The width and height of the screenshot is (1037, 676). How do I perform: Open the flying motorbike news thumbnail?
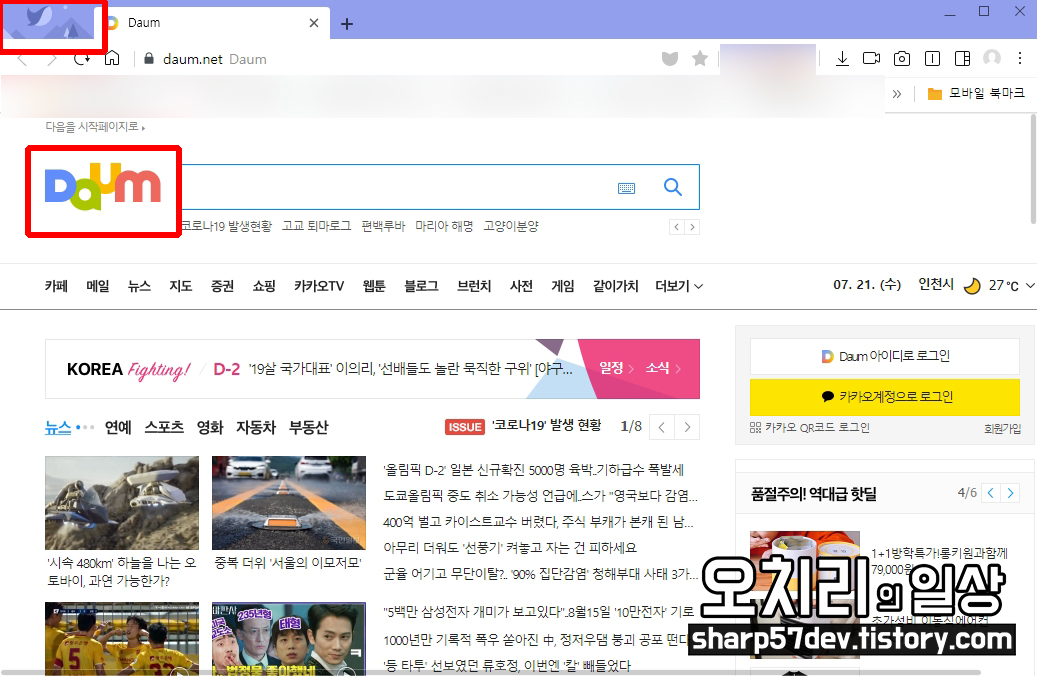(122, 503)
